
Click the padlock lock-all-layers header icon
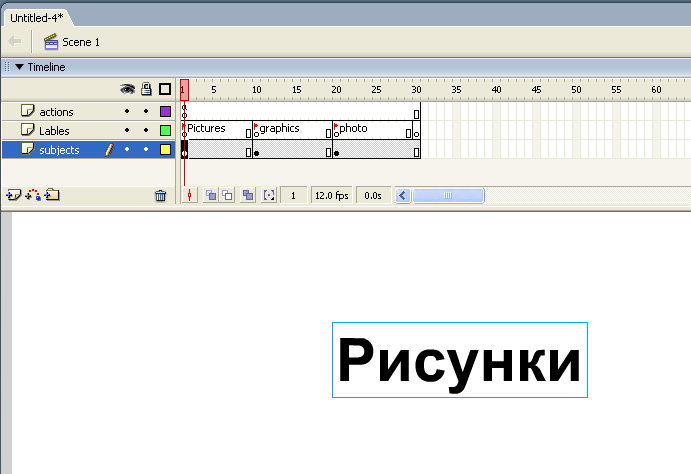tap(146, 89)
